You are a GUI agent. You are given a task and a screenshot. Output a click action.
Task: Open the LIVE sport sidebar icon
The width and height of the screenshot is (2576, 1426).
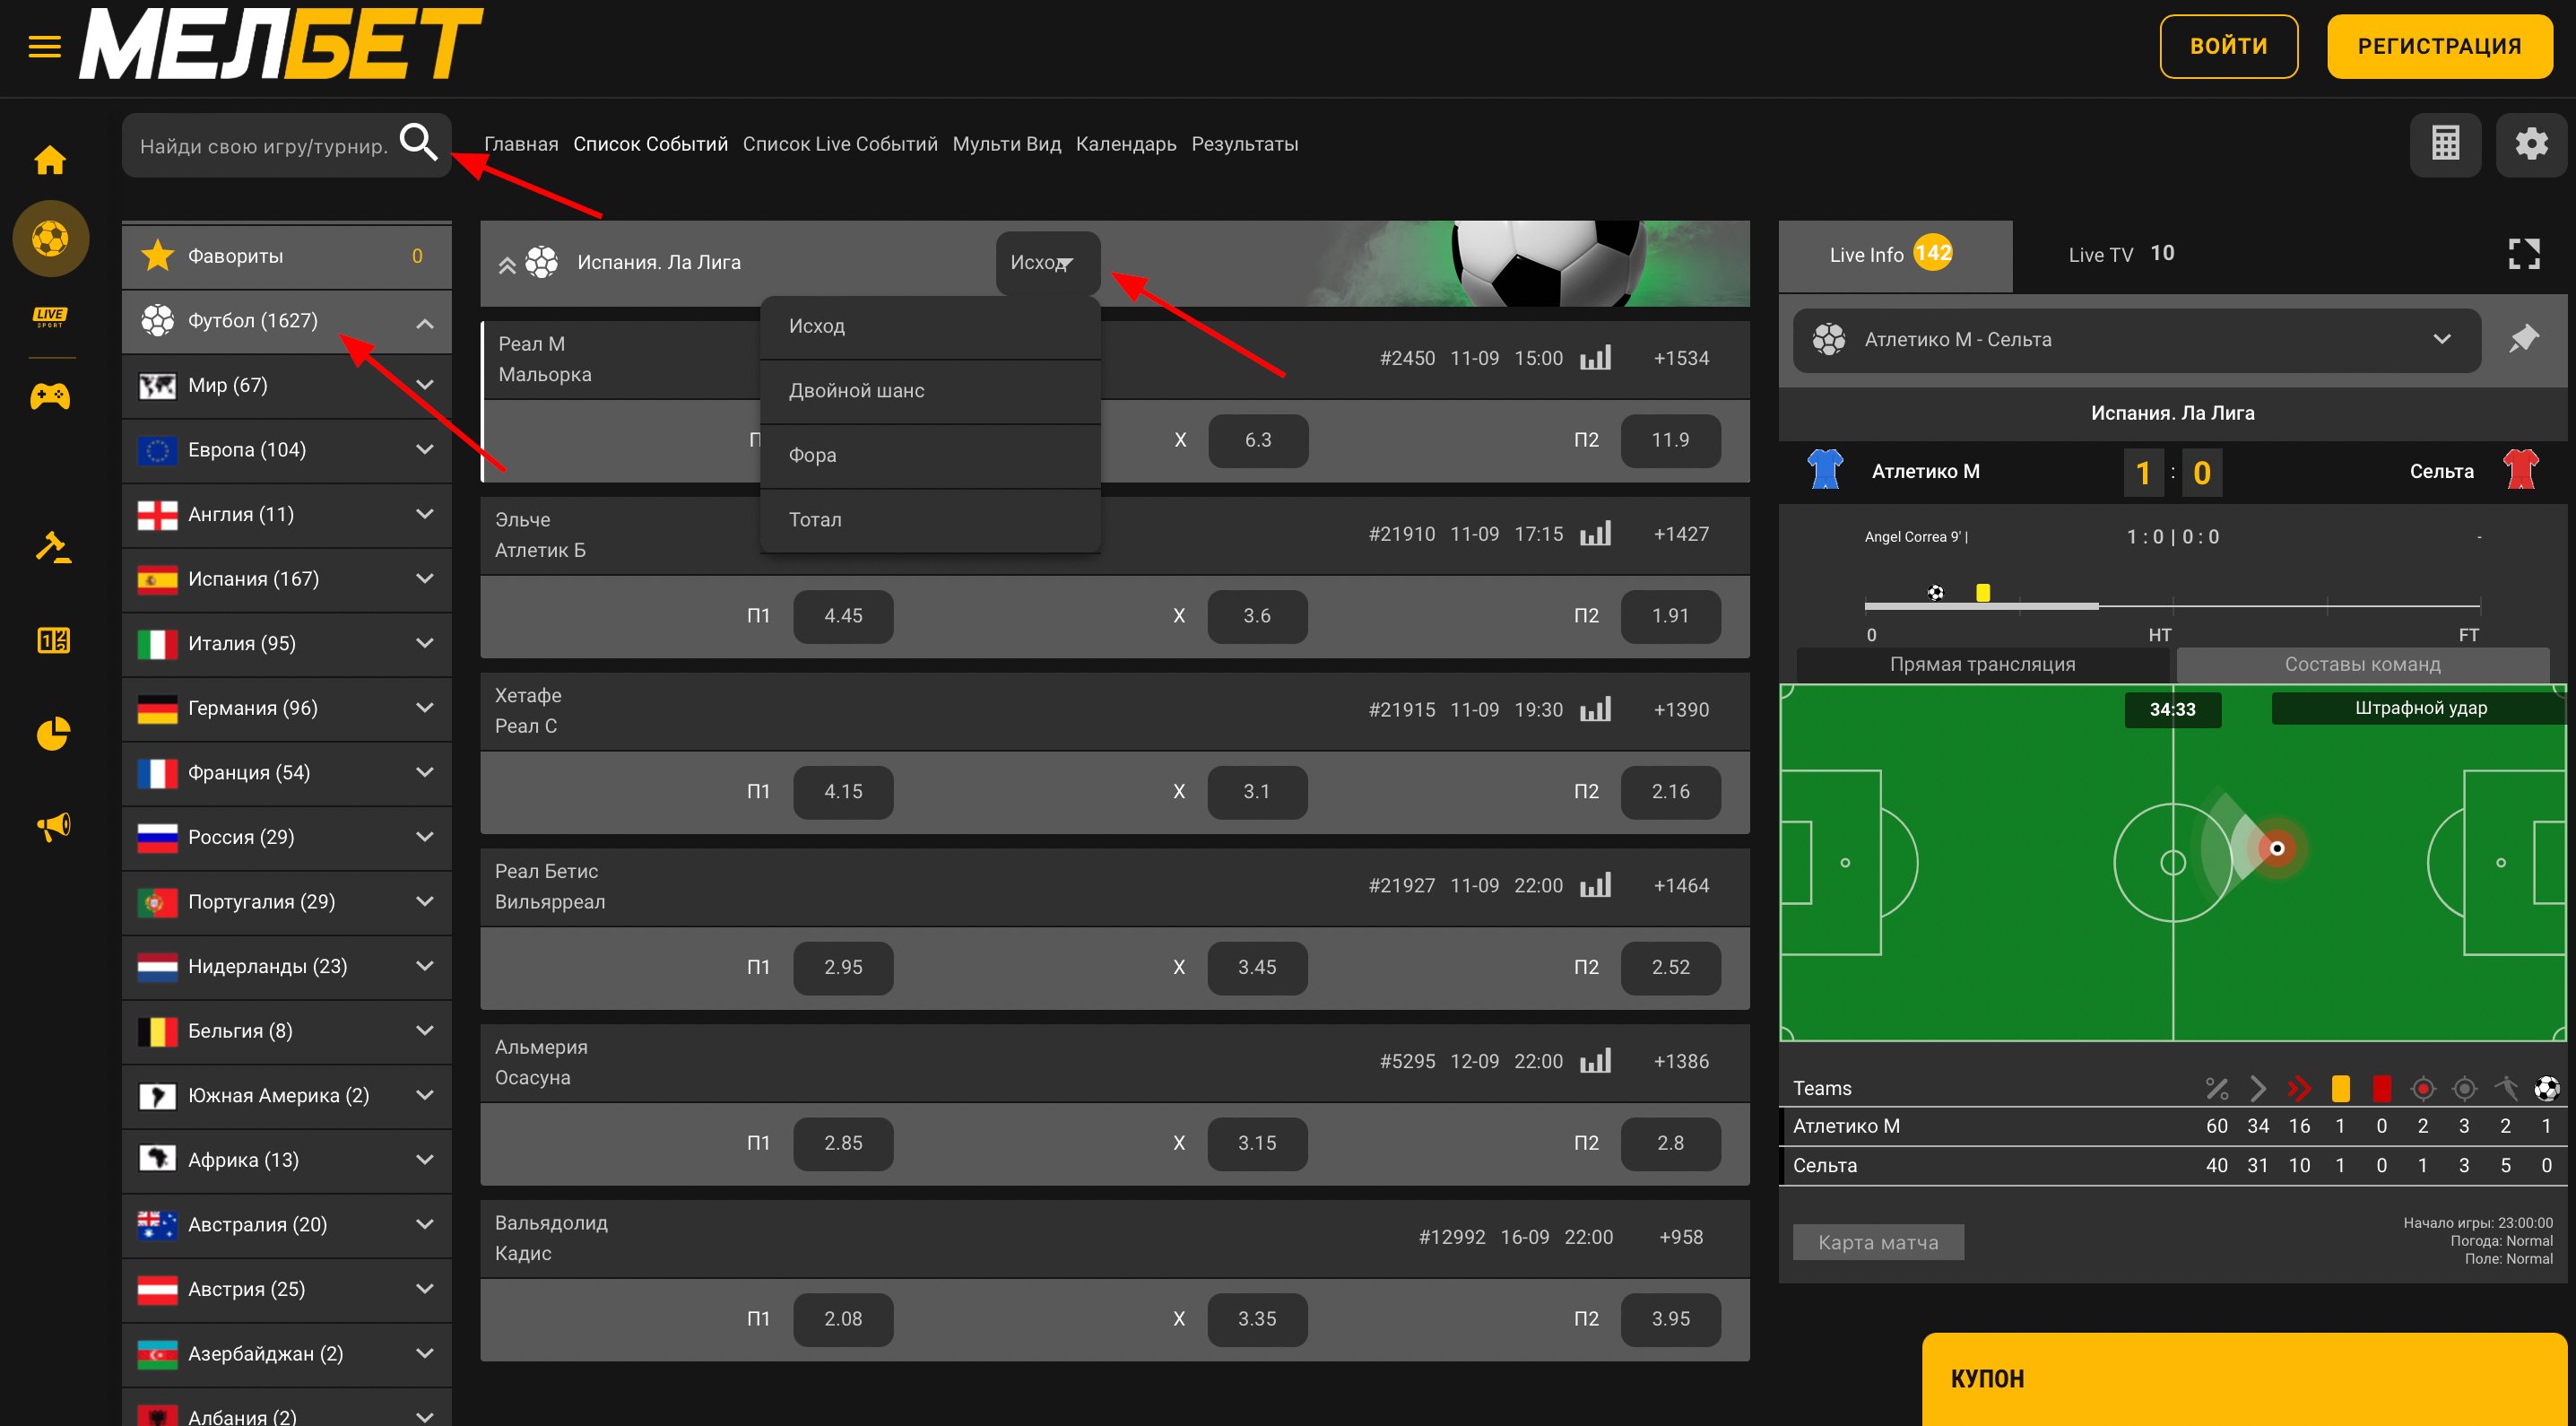(50, 317)
